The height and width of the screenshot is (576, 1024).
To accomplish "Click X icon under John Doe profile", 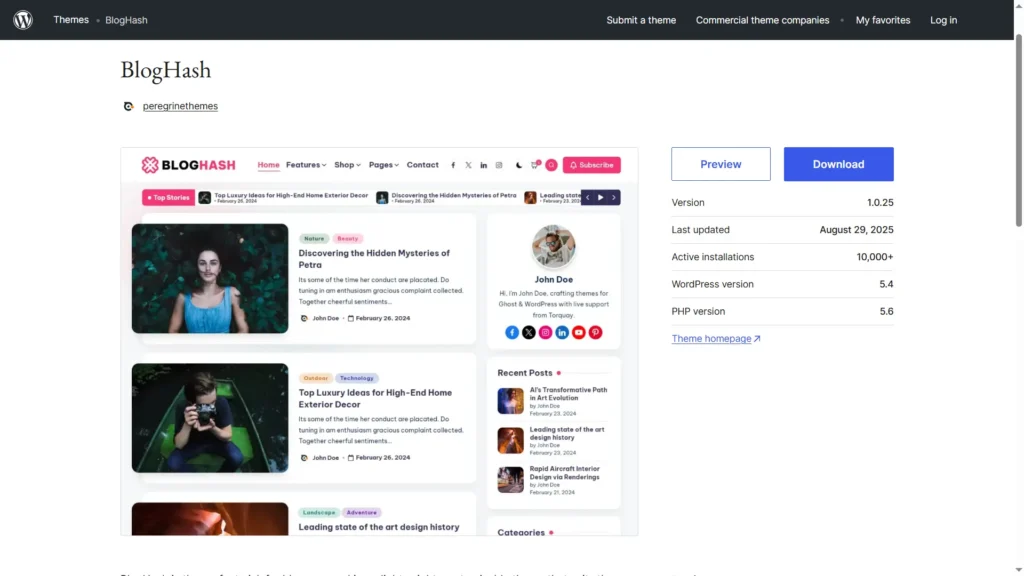I will coord(528,332).
